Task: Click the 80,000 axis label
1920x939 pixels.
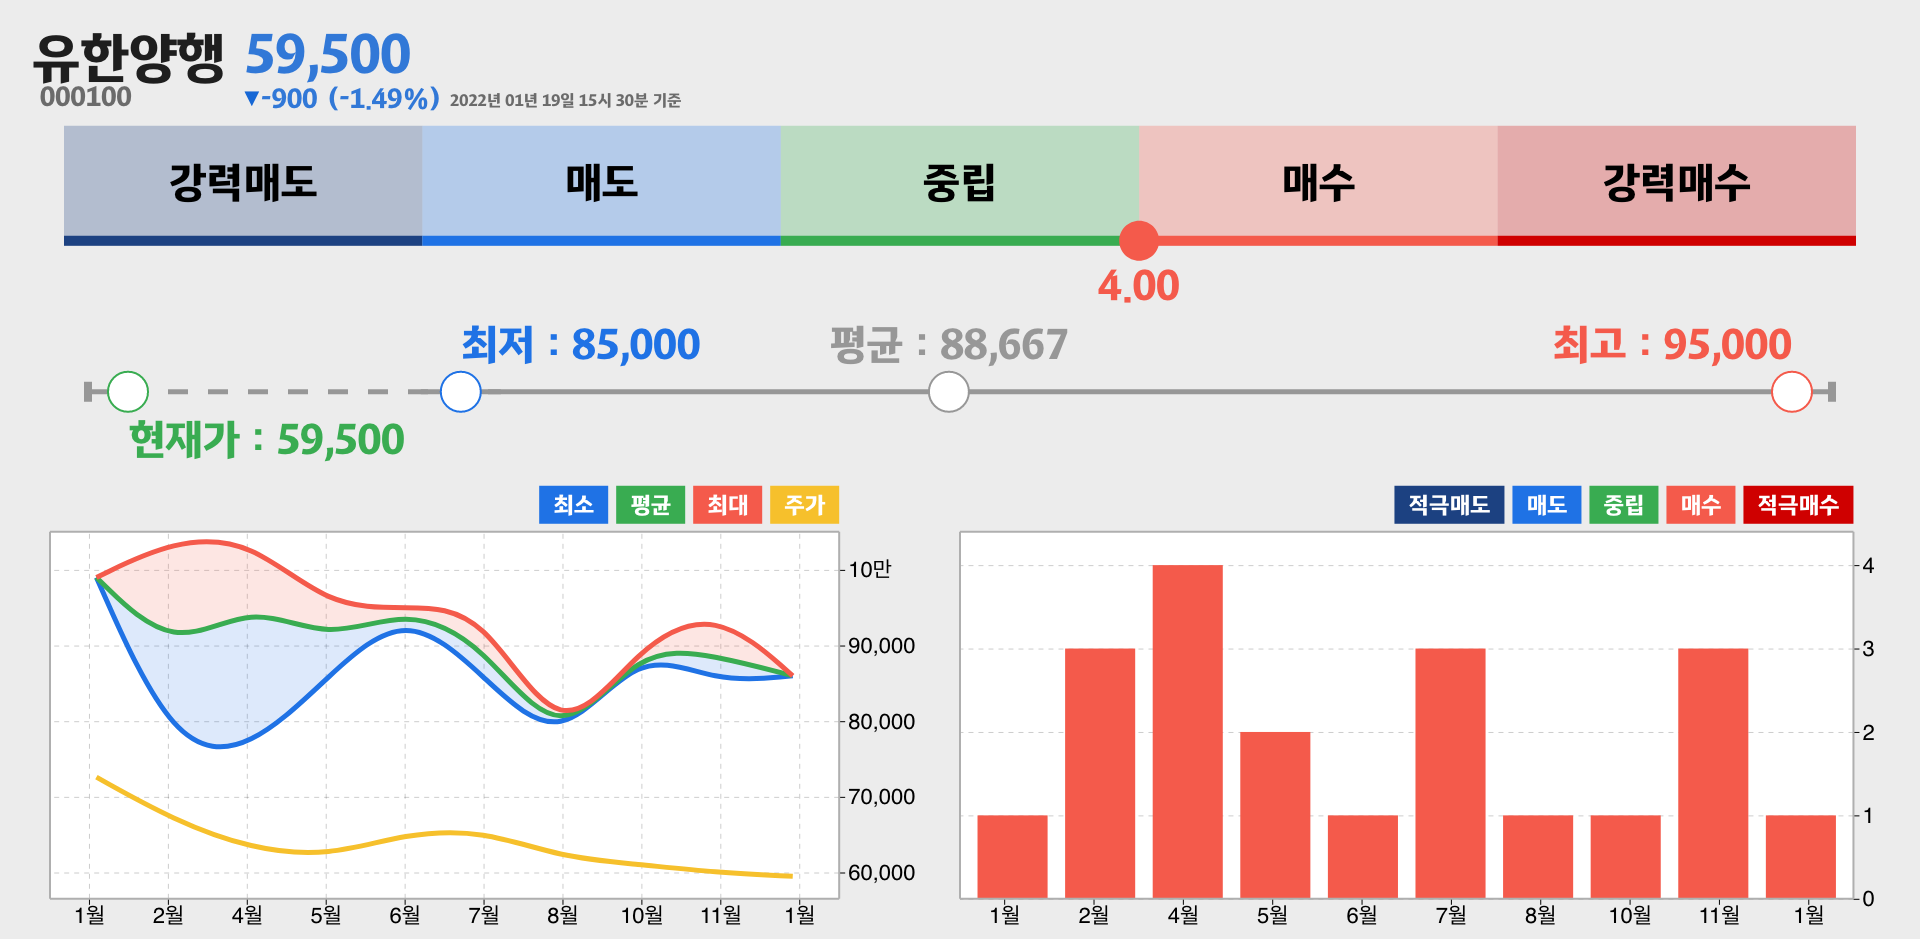Action: (x=881, y=721)
